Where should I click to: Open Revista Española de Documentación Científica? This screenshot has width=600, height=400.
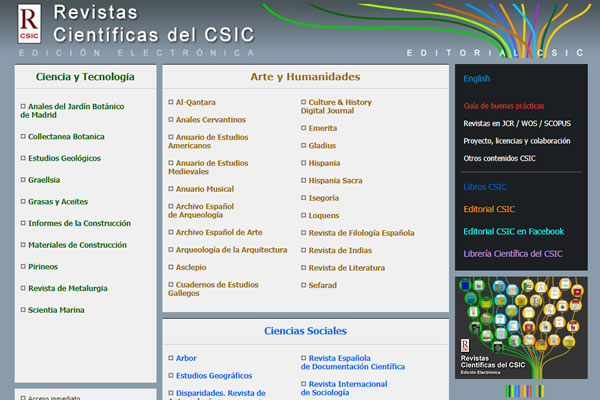[353, 362]
